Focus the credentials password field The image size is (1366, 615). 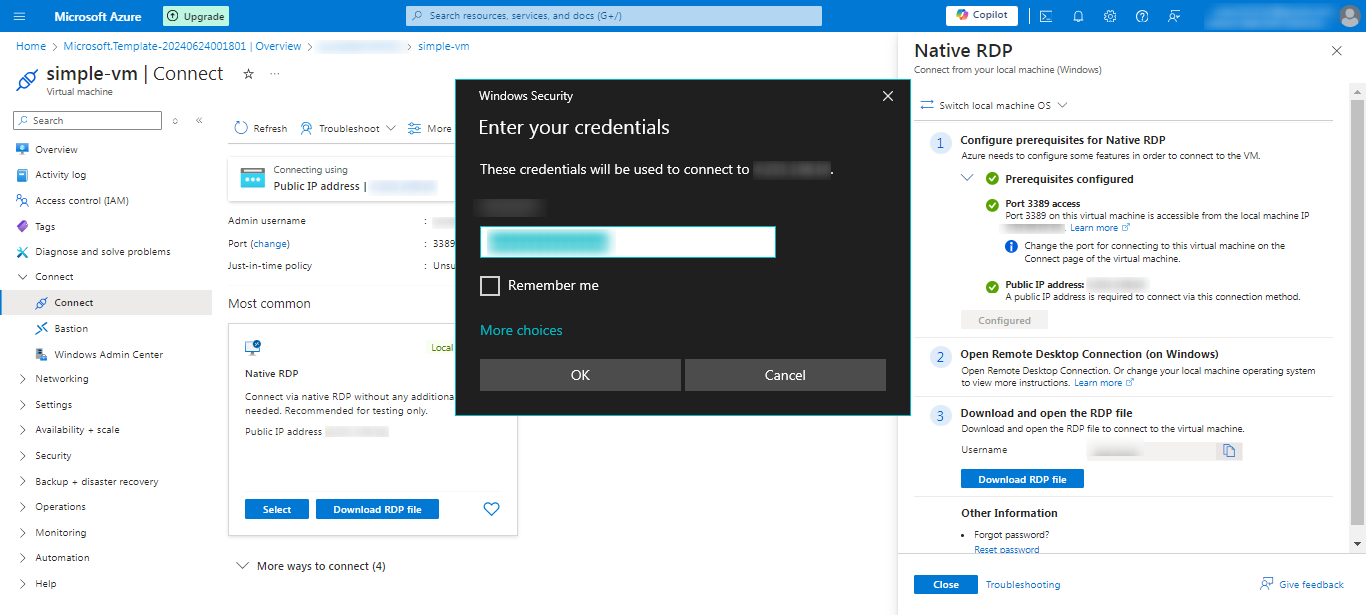tap(627, 242)
